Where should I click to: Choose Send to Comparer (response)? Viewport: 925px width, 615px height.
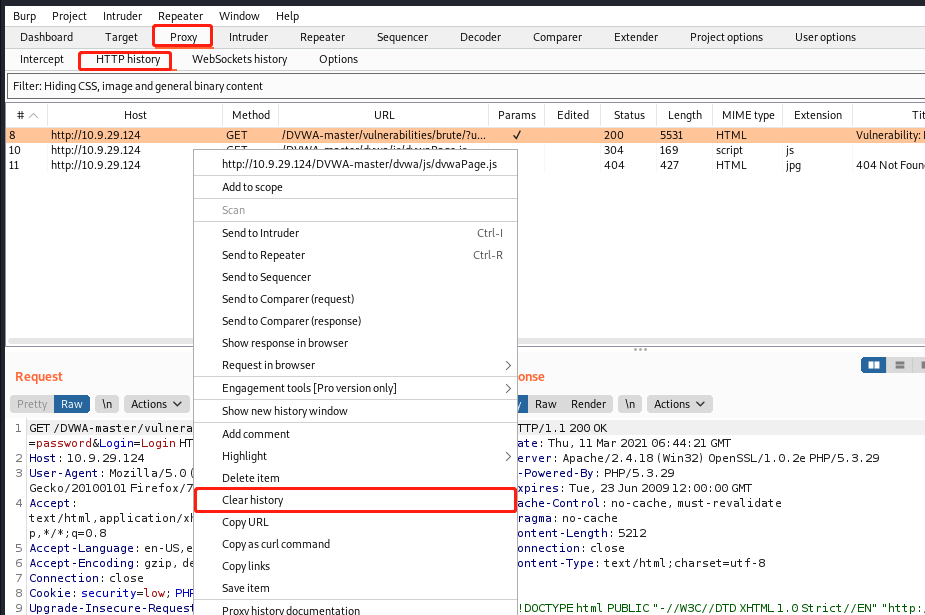(356, 321)
